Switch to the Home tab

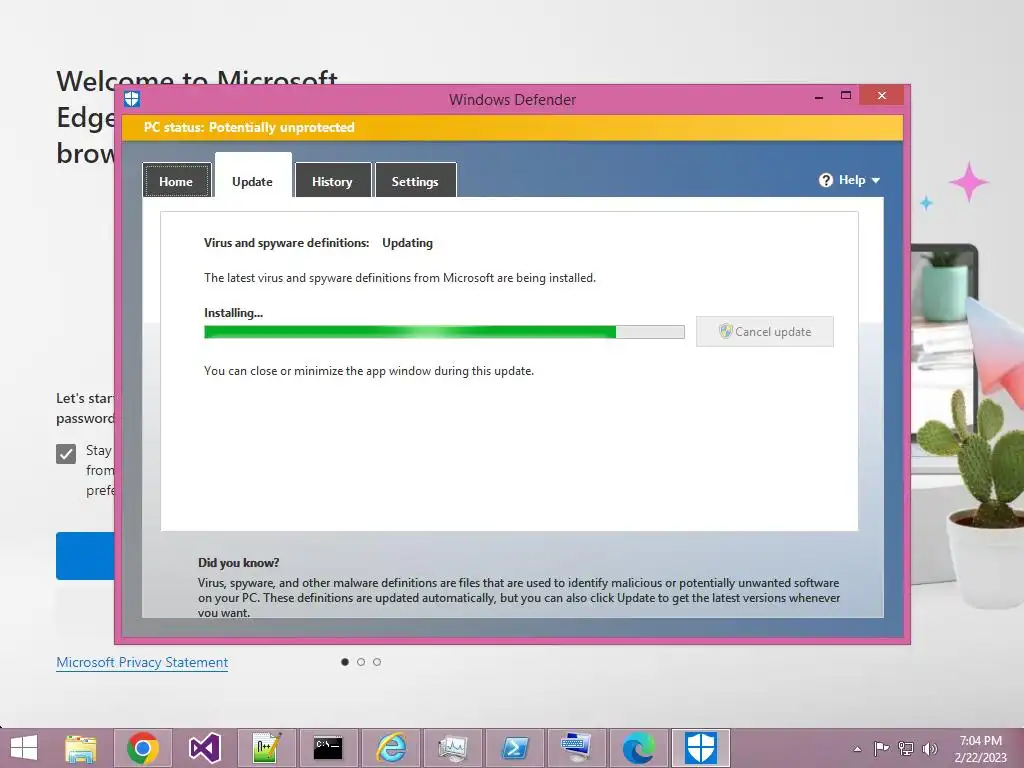click(176, 181)
